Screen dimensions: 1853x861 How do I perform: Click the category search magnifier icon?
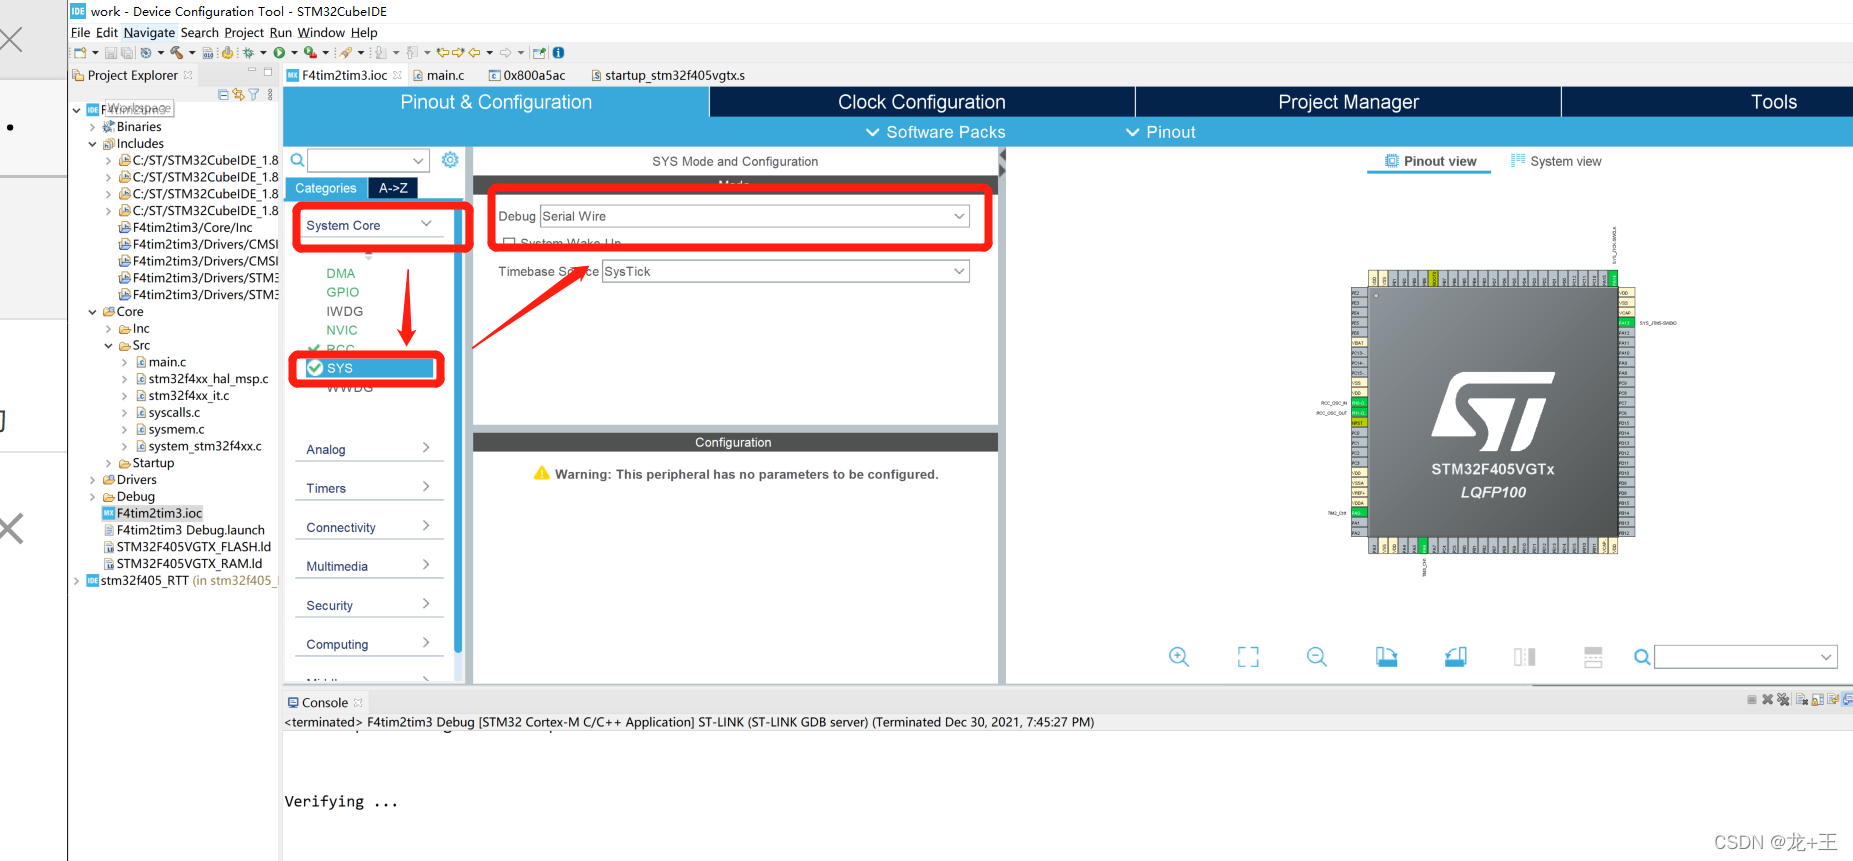[297, 160]
